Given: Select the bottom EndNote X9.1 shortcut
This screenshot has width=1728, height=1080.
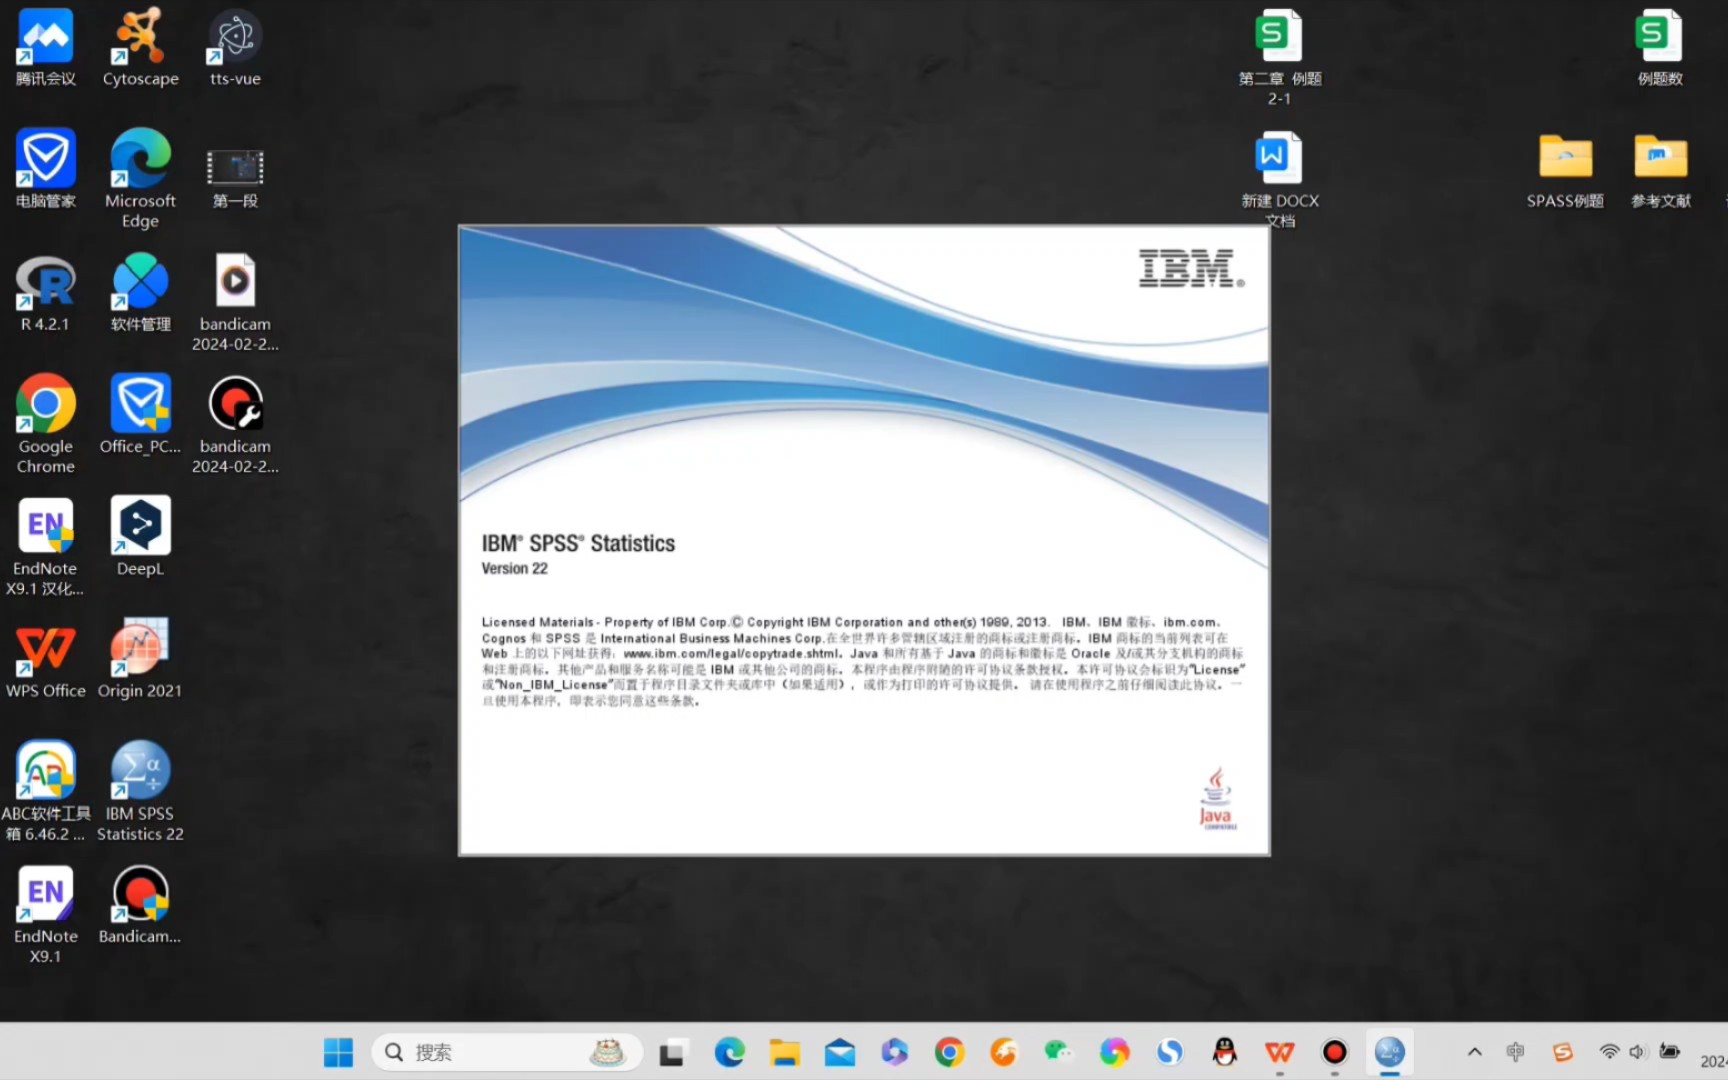Looking at the screenshot, I should (x=46, y=915).
